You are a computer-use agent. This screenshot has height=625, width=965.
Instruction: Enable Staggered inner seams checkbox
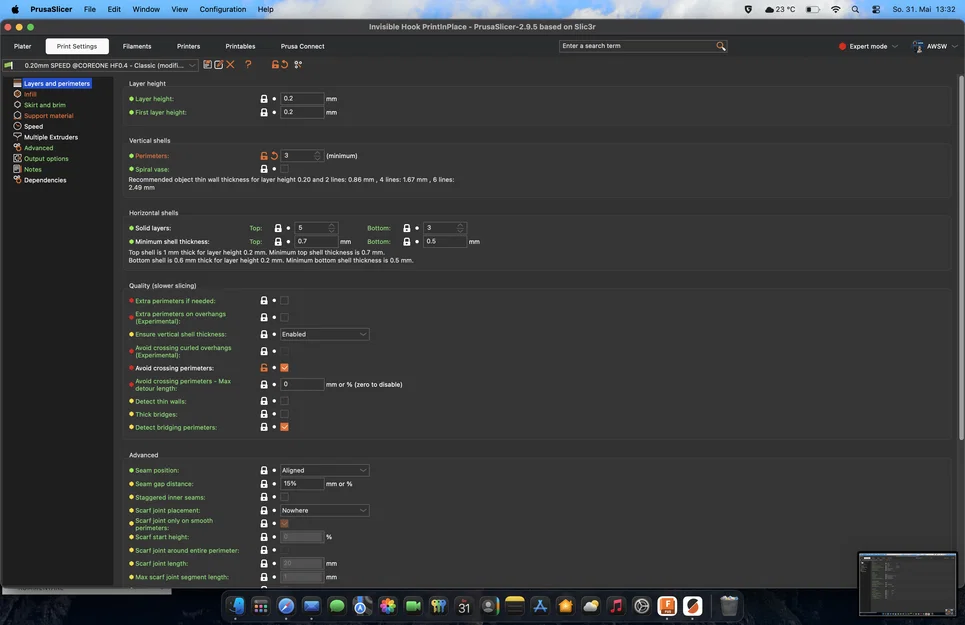click(x=284, y=497)
